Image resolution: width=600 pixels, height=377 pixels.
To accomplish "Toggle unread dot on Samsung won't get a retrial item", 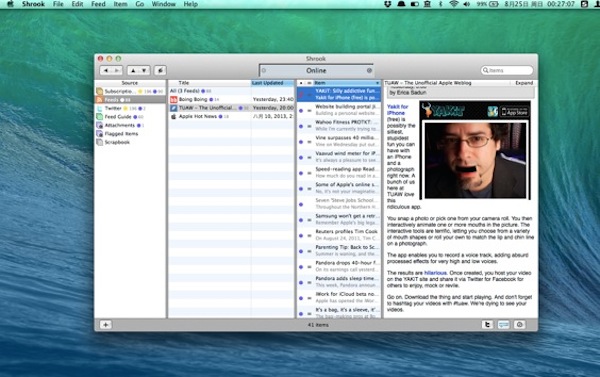I will 301,220.
